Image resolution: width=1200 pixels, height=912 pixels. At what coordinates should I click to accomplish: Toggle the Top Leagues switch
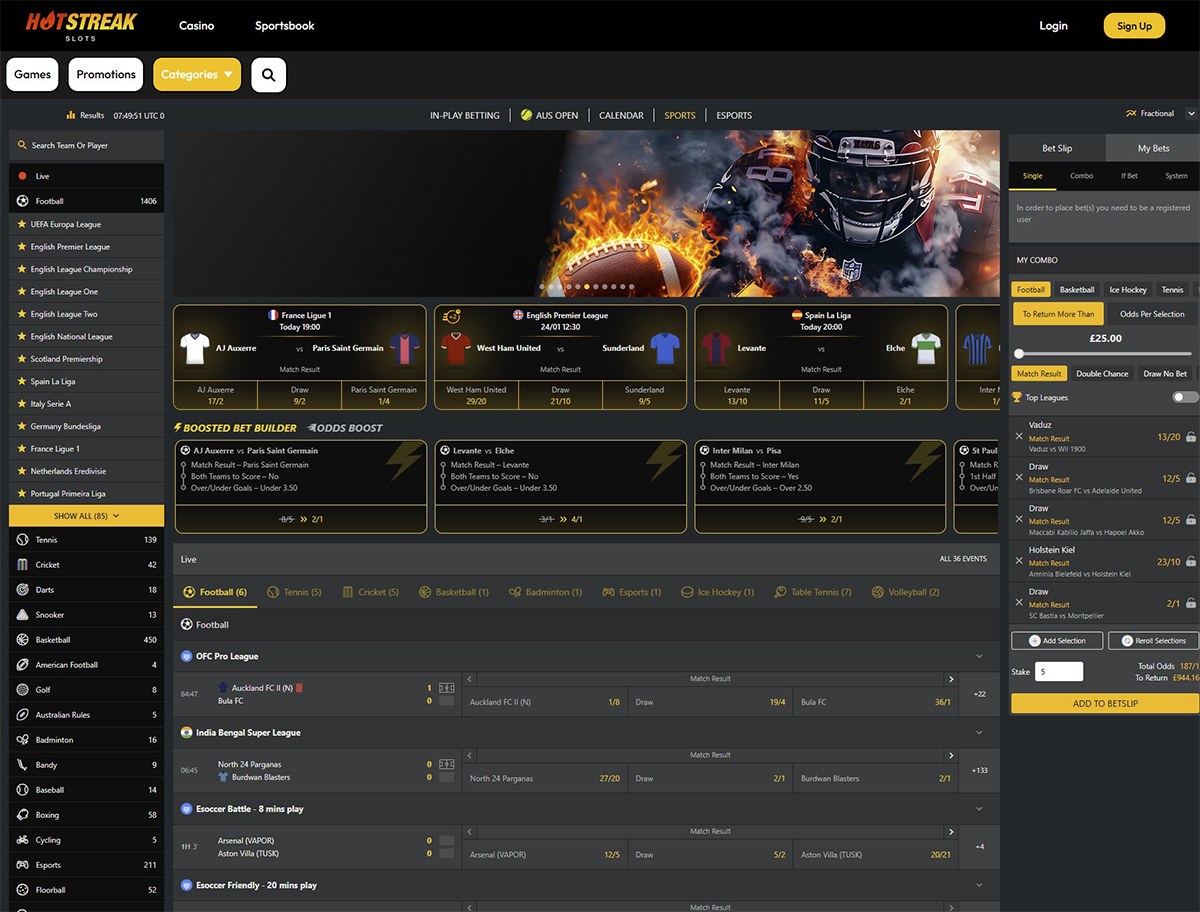pyautogui.click(x=1185, y=397)
